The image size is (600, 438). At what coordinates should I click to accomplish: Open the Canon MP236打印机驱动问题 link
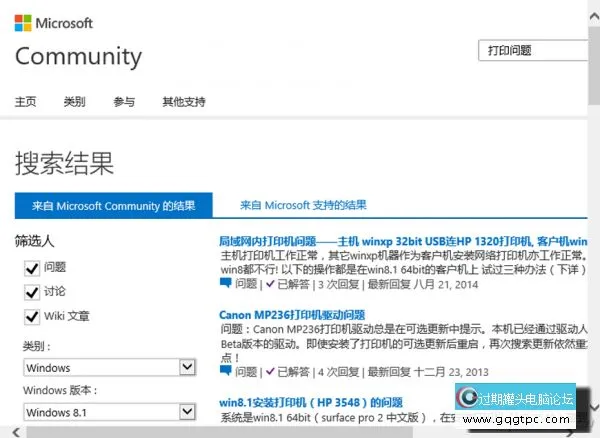292,315
